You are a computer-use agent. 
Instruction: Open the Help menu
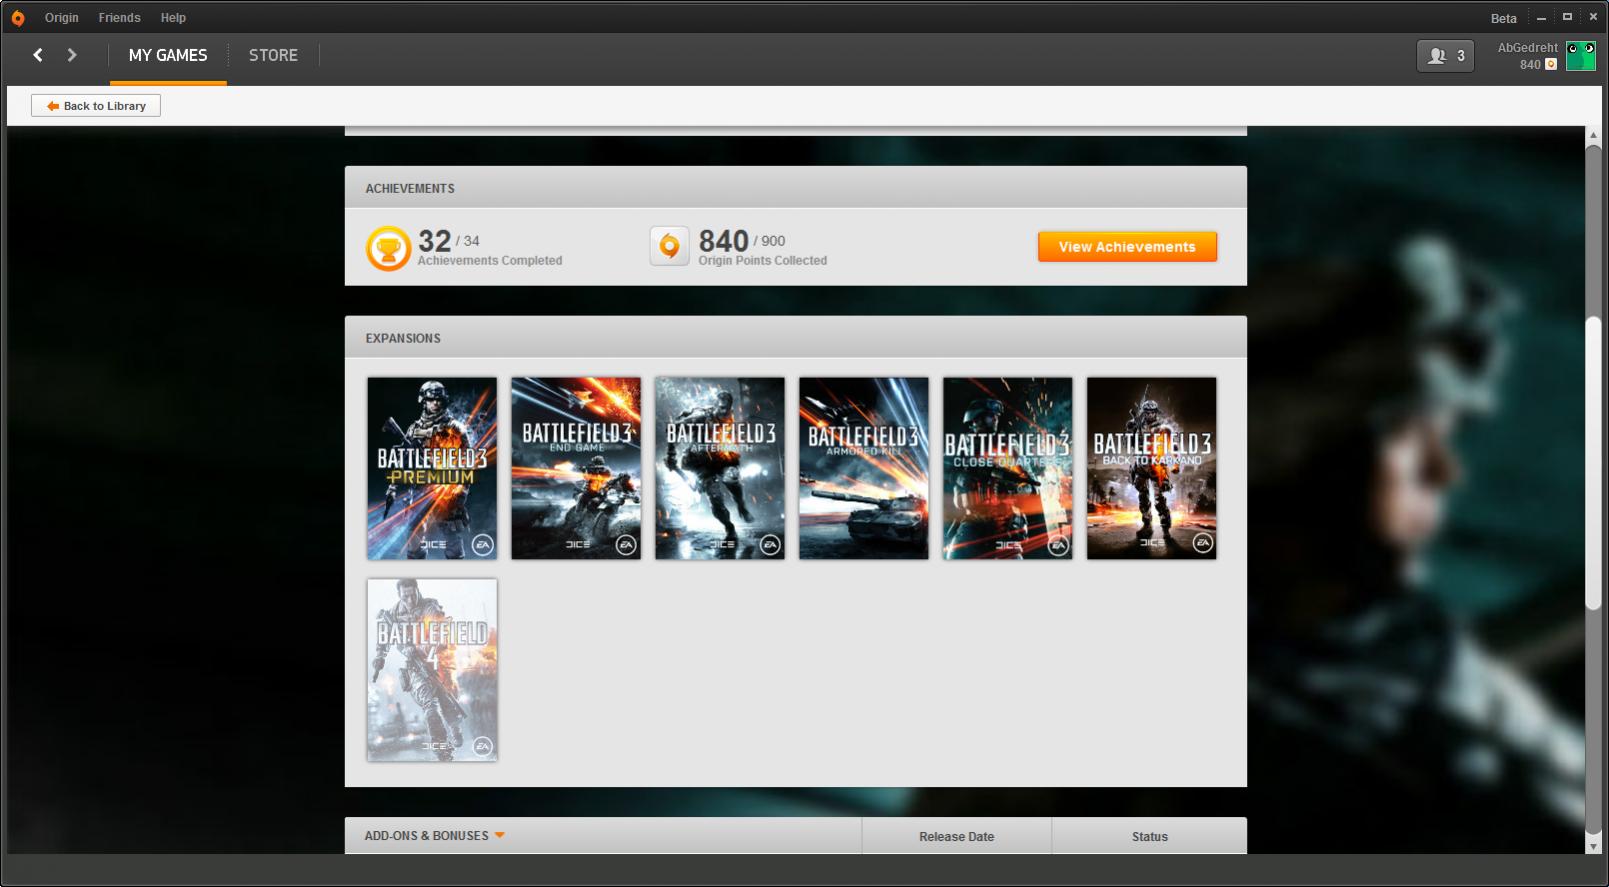point(173,18)
